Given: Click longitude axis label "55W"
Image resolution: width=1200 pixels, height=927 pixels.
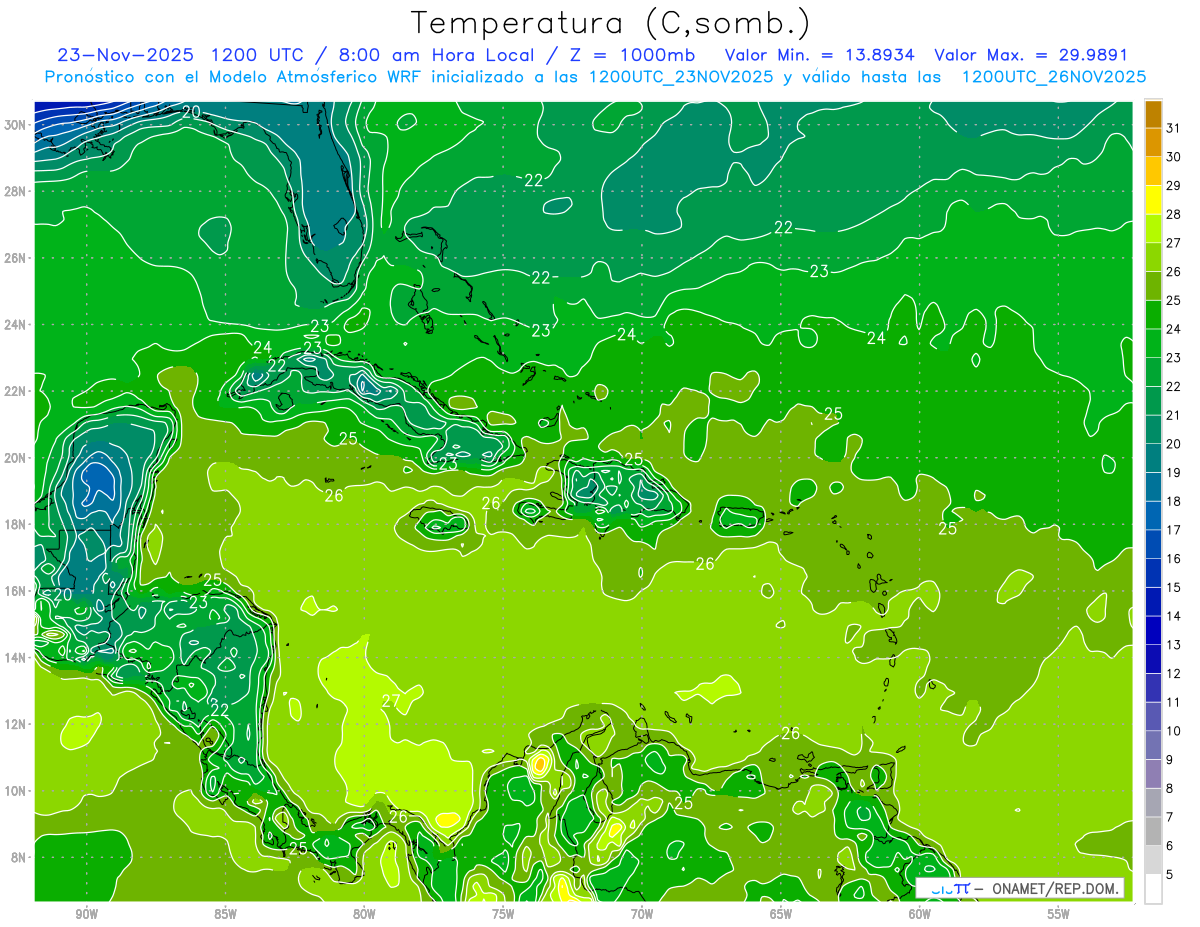Looking at the screenshot, I should point(1059,914).
